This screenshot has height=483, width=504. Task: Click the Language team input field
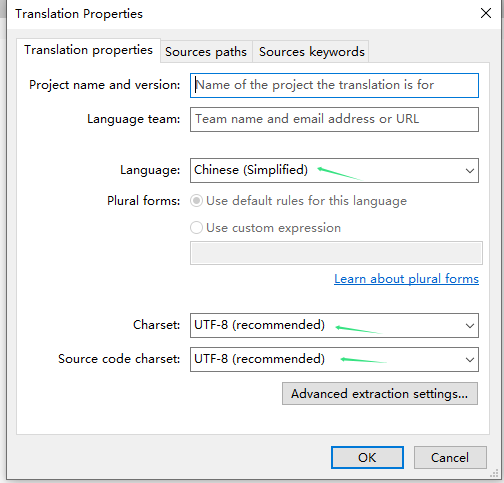334,119
